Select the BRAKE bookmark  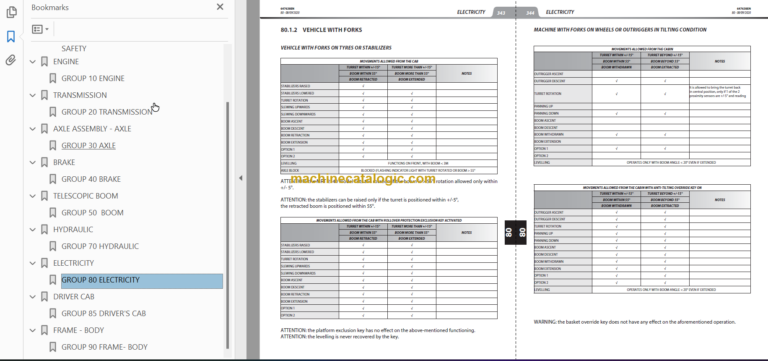[x=64, y=162]
